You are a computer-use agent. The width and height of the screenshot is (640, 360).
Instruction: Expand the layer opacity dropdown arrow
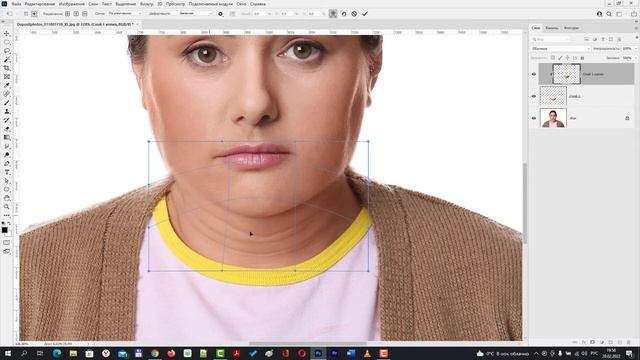(636, 49)
